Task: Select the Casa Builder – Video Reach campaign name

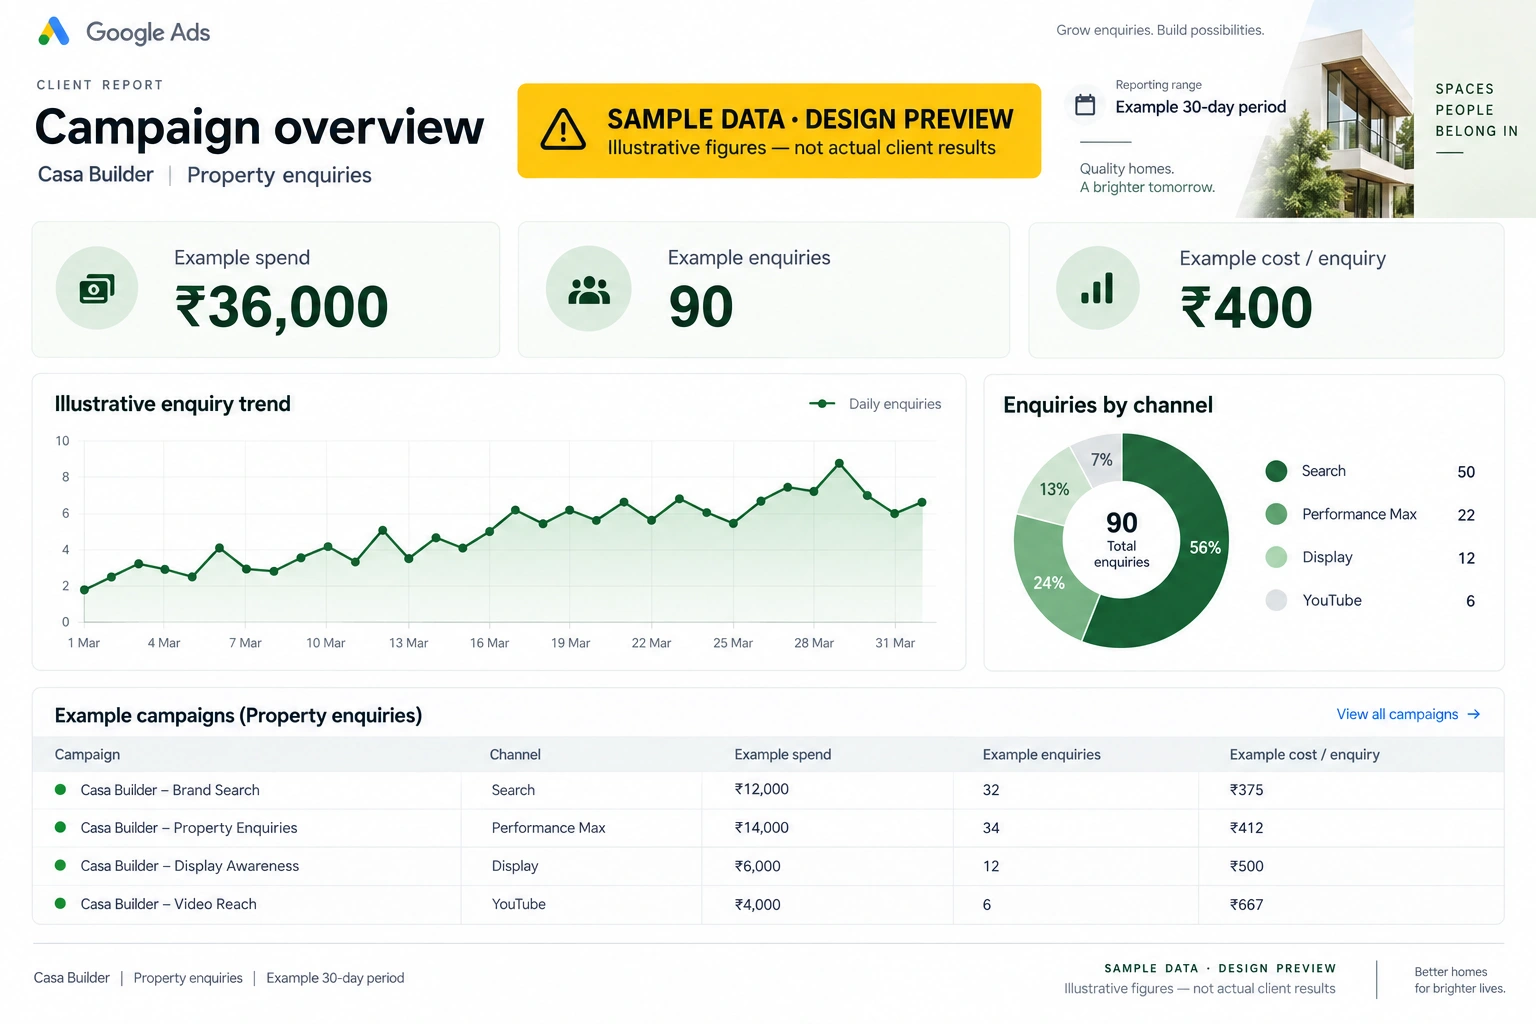Action: coord(169,904)
